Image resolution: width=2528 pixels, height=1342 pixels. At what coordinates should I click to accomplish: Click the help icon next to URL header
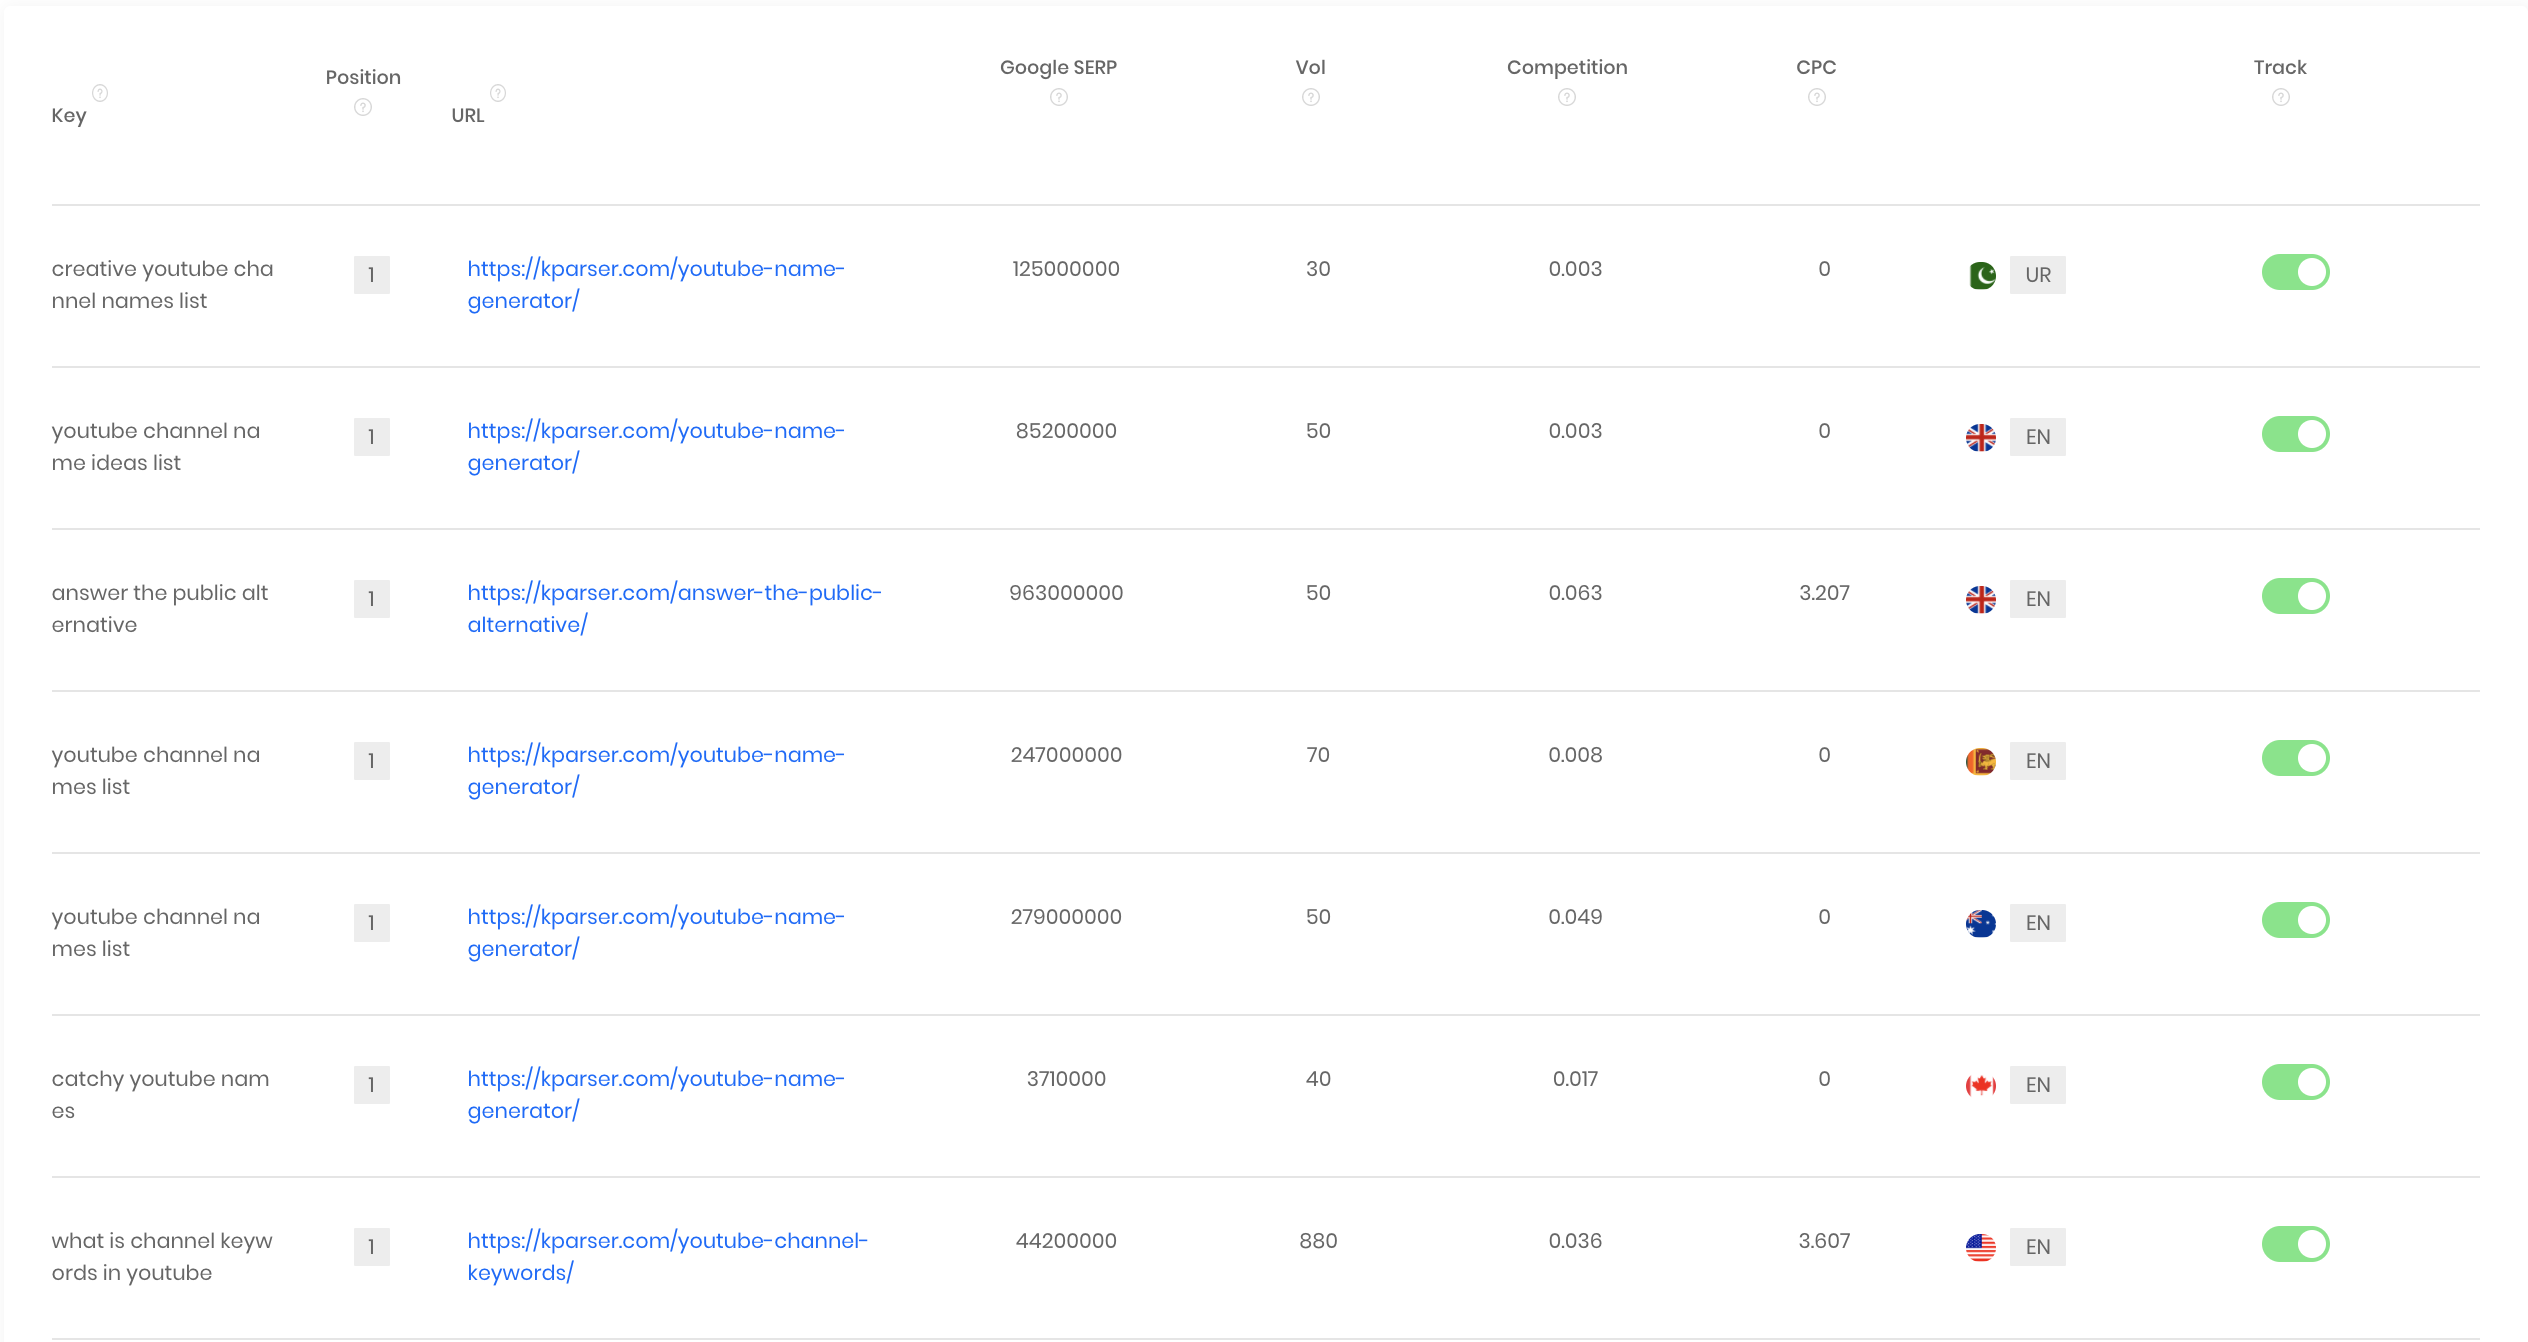(498, 93)
